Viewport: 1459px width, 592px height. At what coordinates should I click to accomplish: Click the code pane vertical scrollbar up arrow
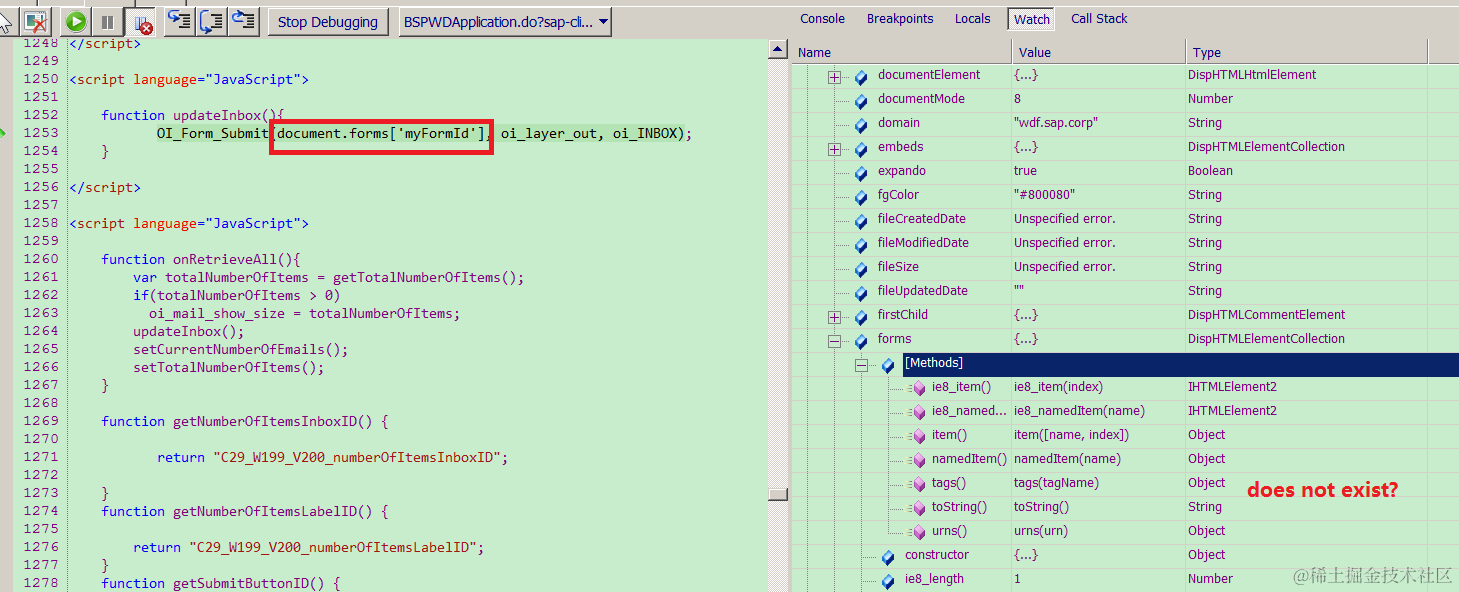(777, 49)
